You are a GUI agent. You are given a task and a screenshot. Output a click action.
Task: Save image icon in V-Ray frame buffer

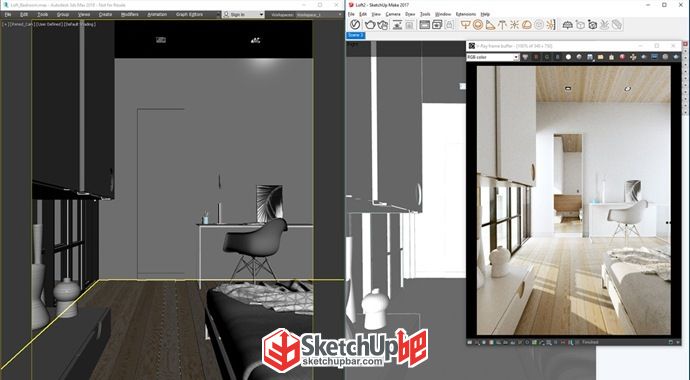(x=590, y=57)
